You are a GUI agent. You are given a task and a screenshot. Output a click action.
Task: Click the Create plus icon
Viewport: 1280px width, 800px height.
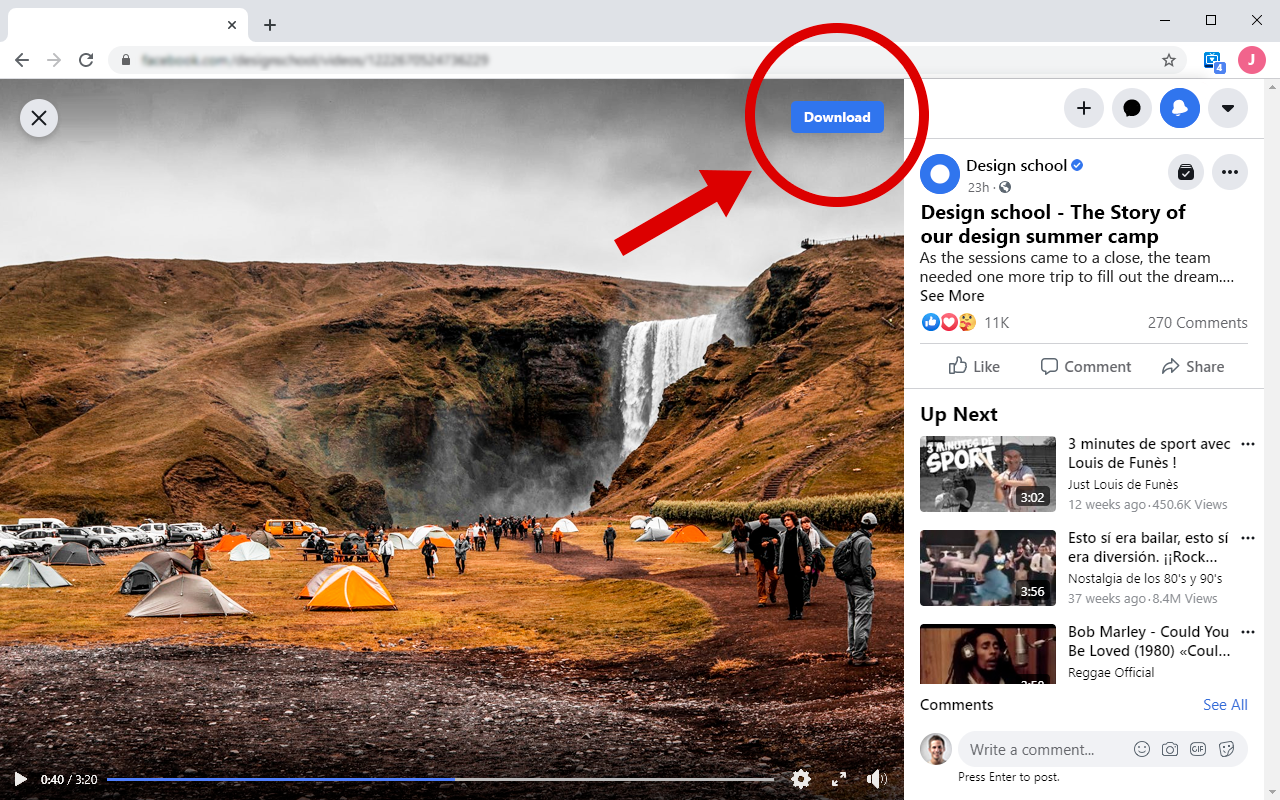tap(1083, 108)
